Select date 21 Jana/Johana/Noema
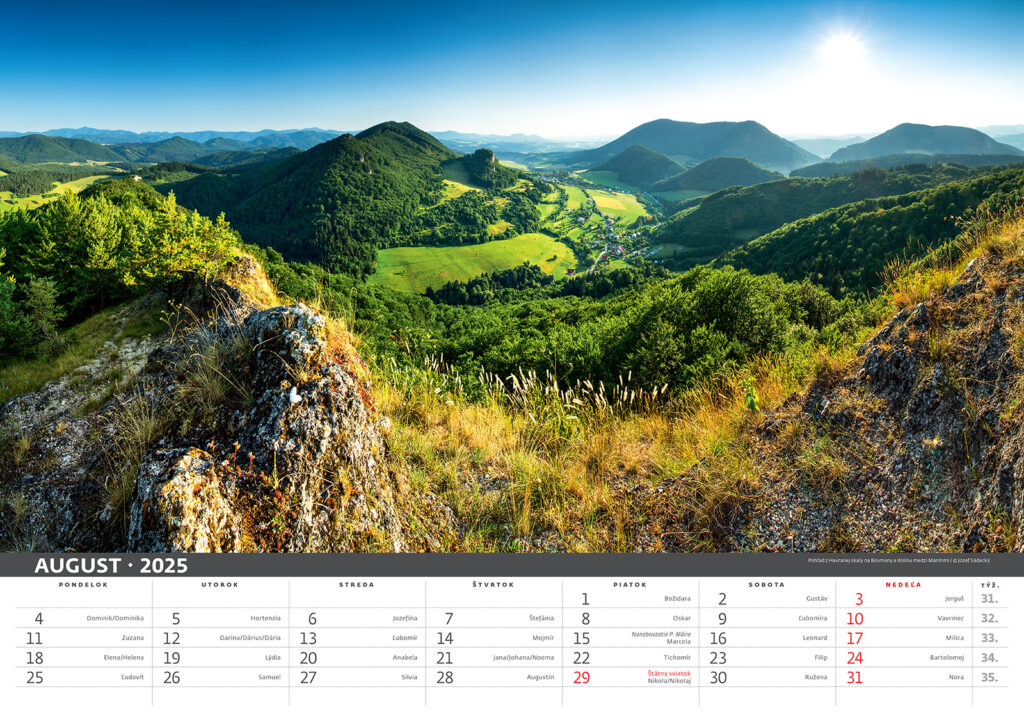The image size is (1024, 717). (x=493, y=658)
